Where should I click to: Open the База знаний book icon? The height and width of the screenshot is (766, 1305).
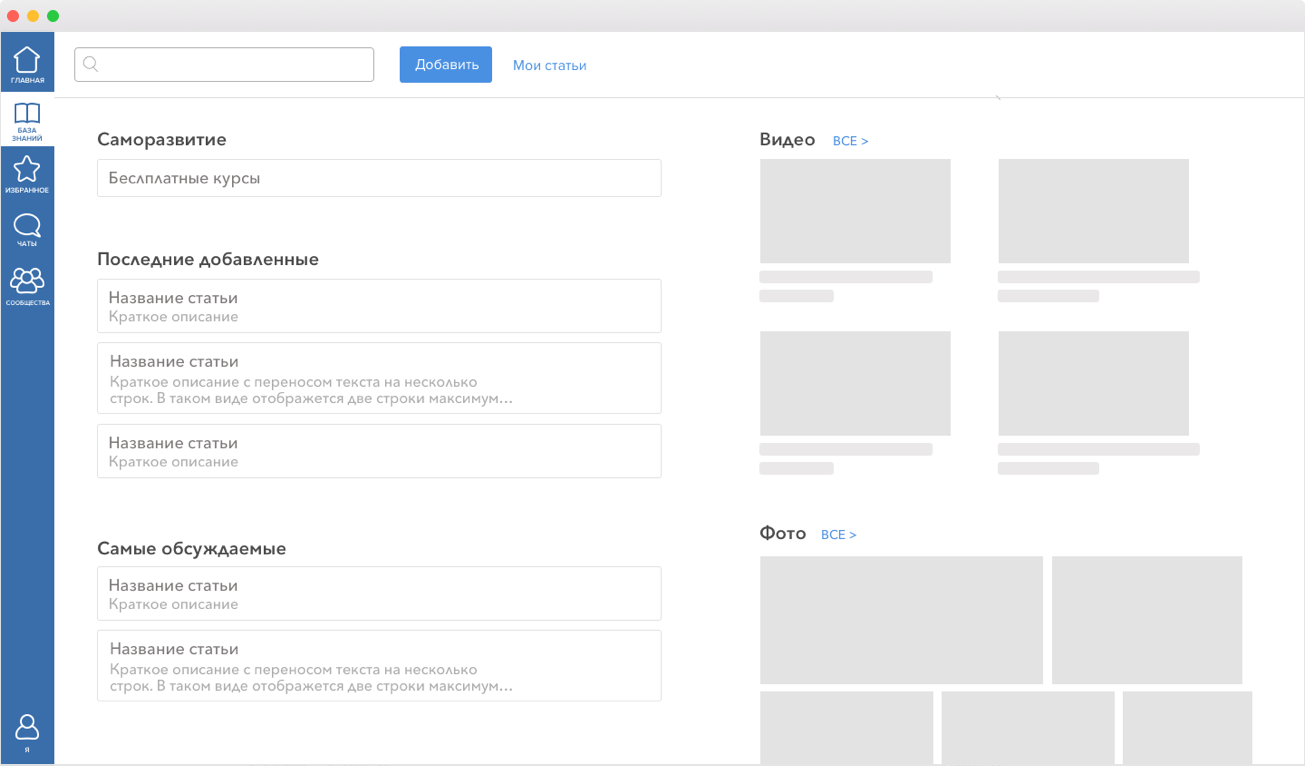(x=27, y=113)
